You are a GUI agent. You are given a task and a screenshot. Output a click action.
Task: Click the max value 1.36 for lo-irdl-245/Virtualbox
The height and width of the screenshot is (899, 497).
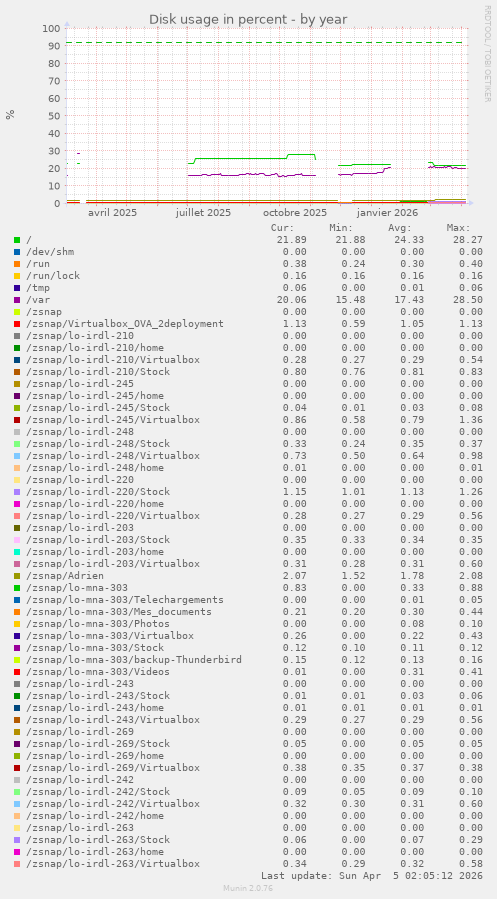(x=471, y=420)
